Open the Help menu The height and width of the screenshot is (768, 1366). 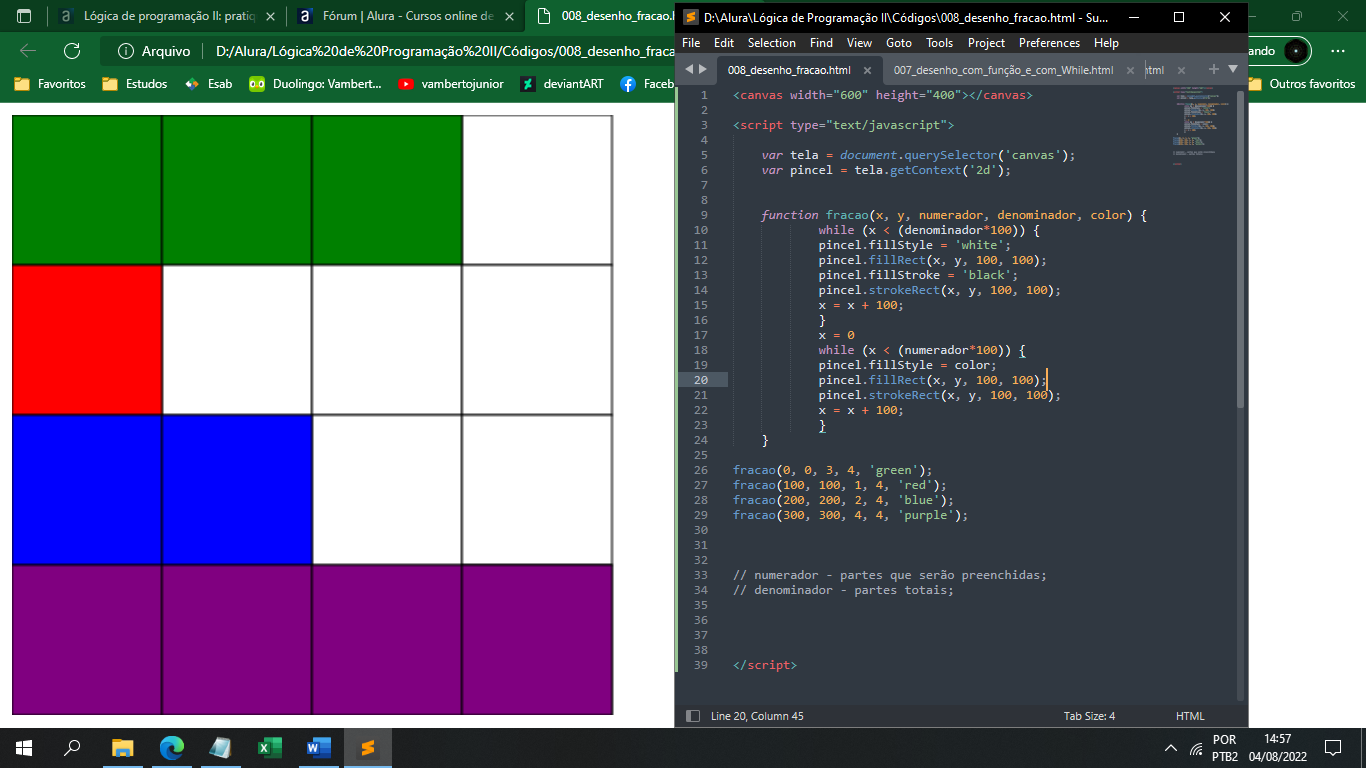(1106, 43)
